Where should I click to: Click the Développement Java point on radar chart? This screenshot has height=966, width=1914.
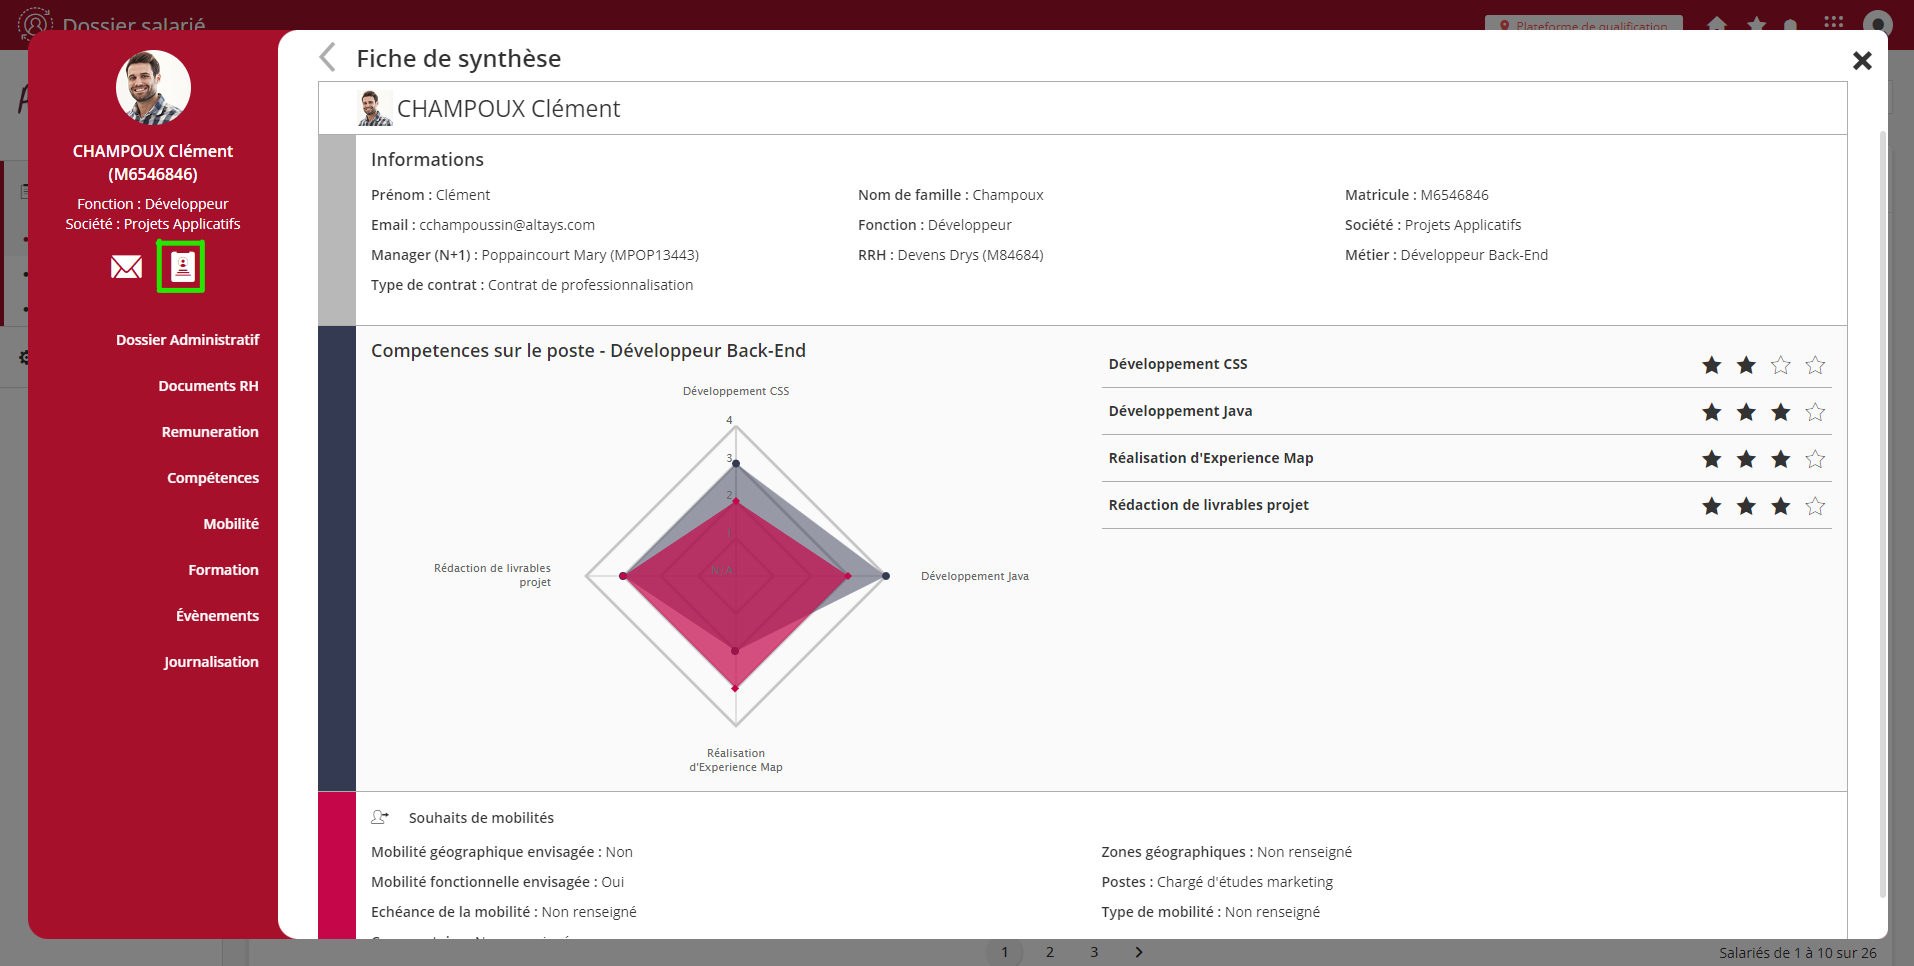(885, 576)
